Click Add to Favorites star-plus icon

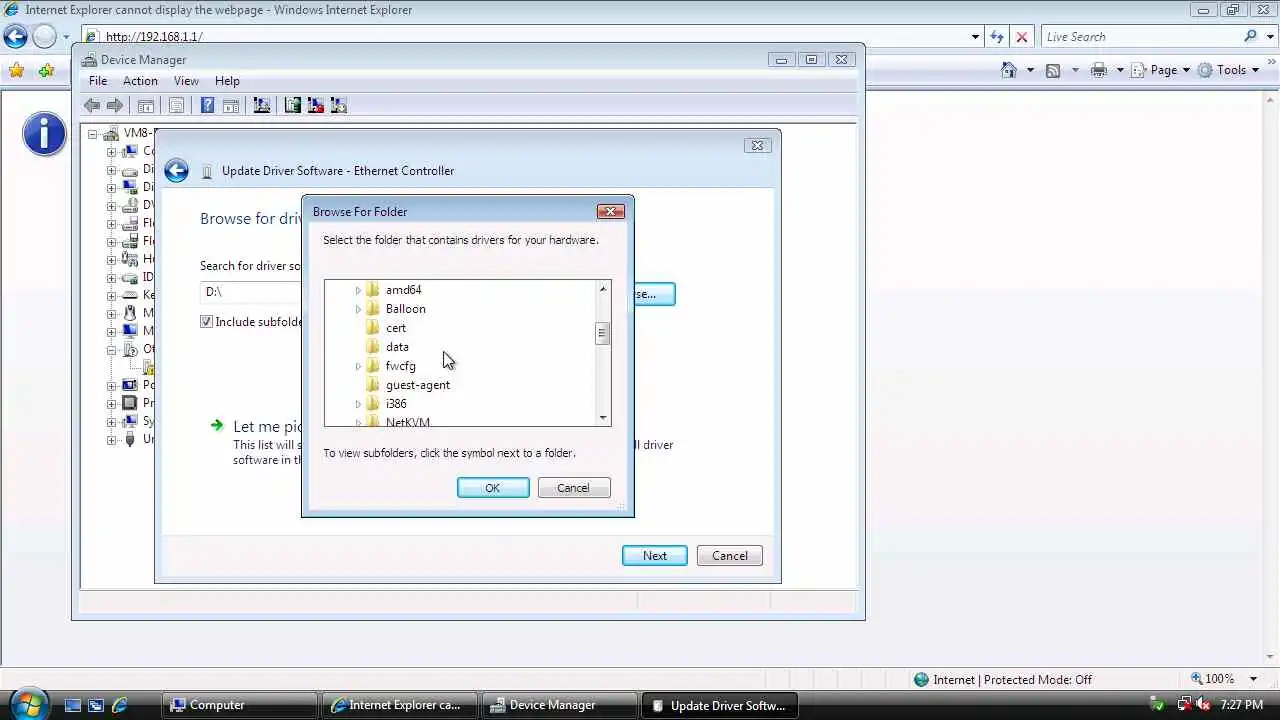pyautogui.click(x=46, y=70)
